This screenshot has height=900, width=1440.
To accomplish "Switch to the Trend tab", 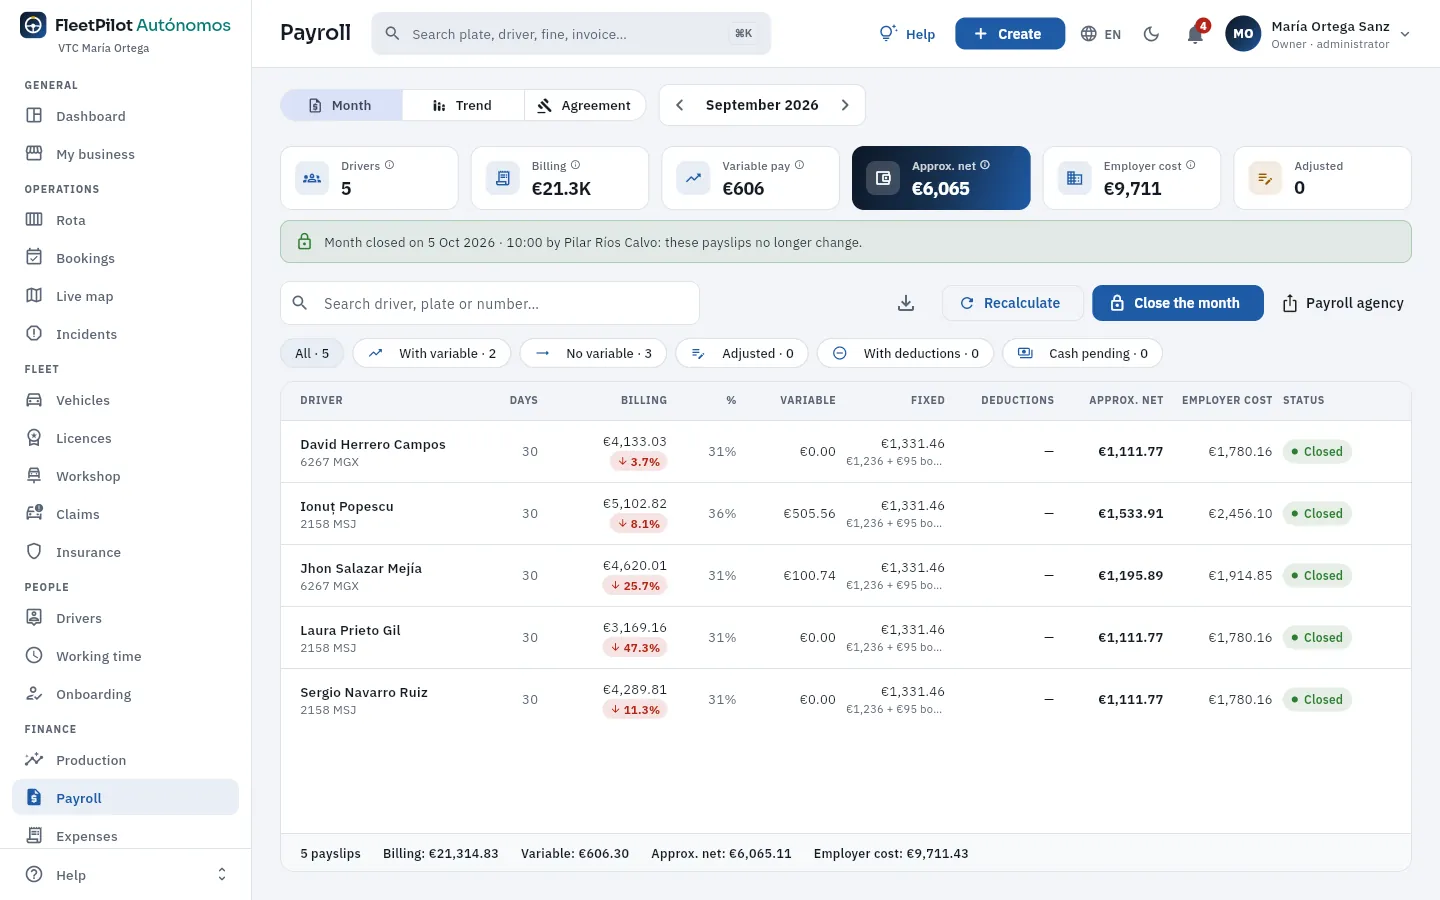I will [463, 105].
